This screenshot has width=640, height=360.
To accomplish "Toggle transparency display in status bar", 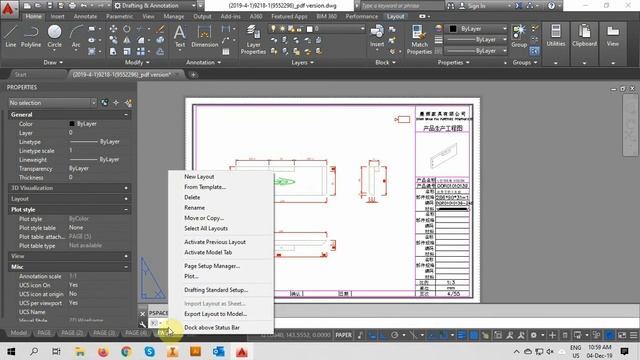I will point(474,335).
